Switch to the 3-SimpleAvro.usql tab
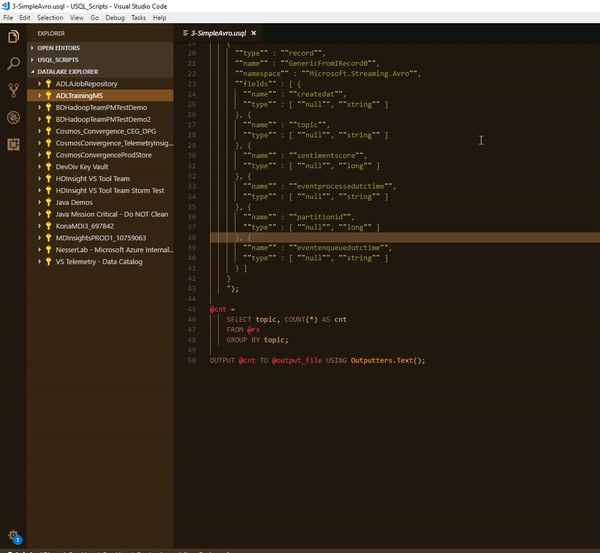The height and width of the screenshot is (553, 600). coord(218,33)
